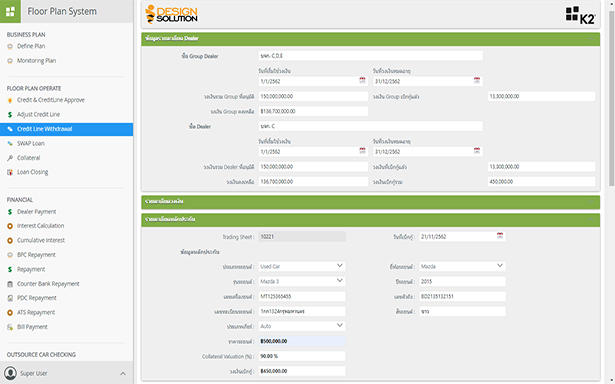This screenshot has height=384, width=615.
Task: Click the Counter Bank Repayment icon
Action: point(10,284)
